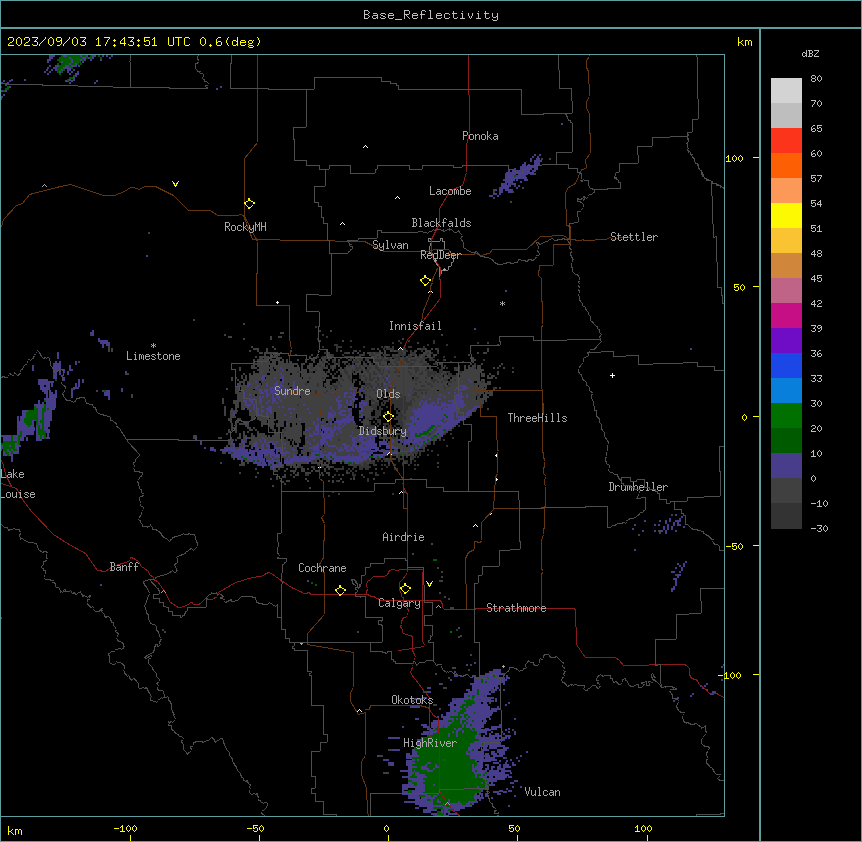Select the purple 39-36 dBZ legend swatch
Image resolution: width=862 pixels, height=842 pixels.
coord(786,341)
